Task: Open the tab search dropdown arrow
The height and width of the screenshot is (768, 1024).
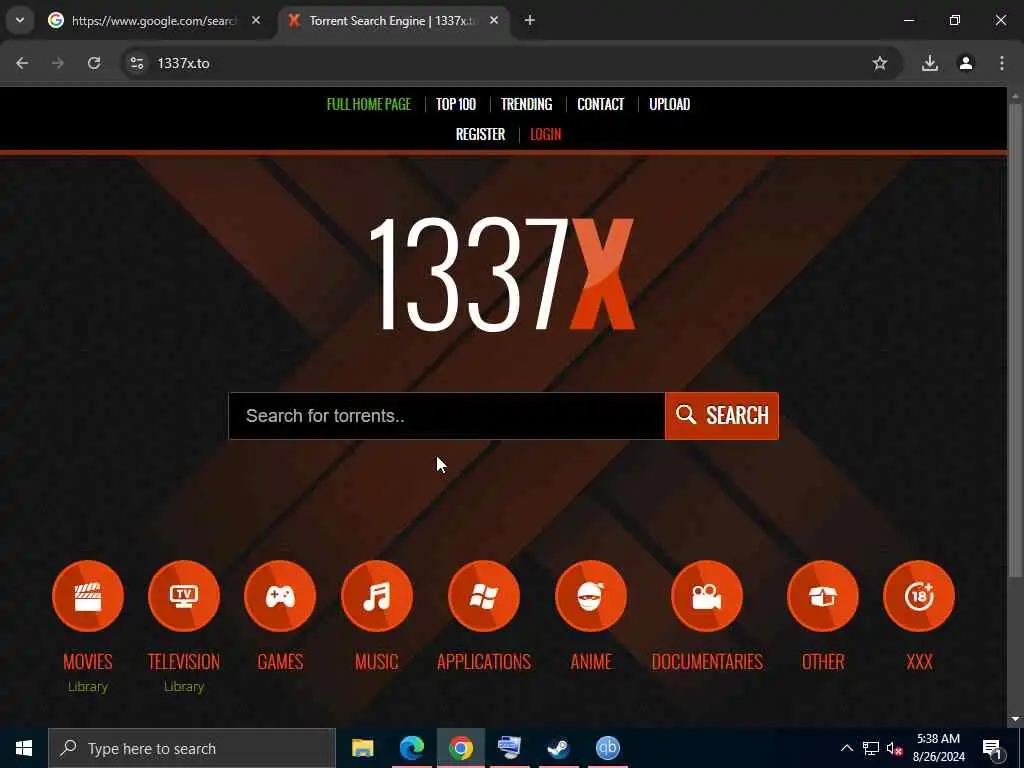Action: (x=20, y=20)
